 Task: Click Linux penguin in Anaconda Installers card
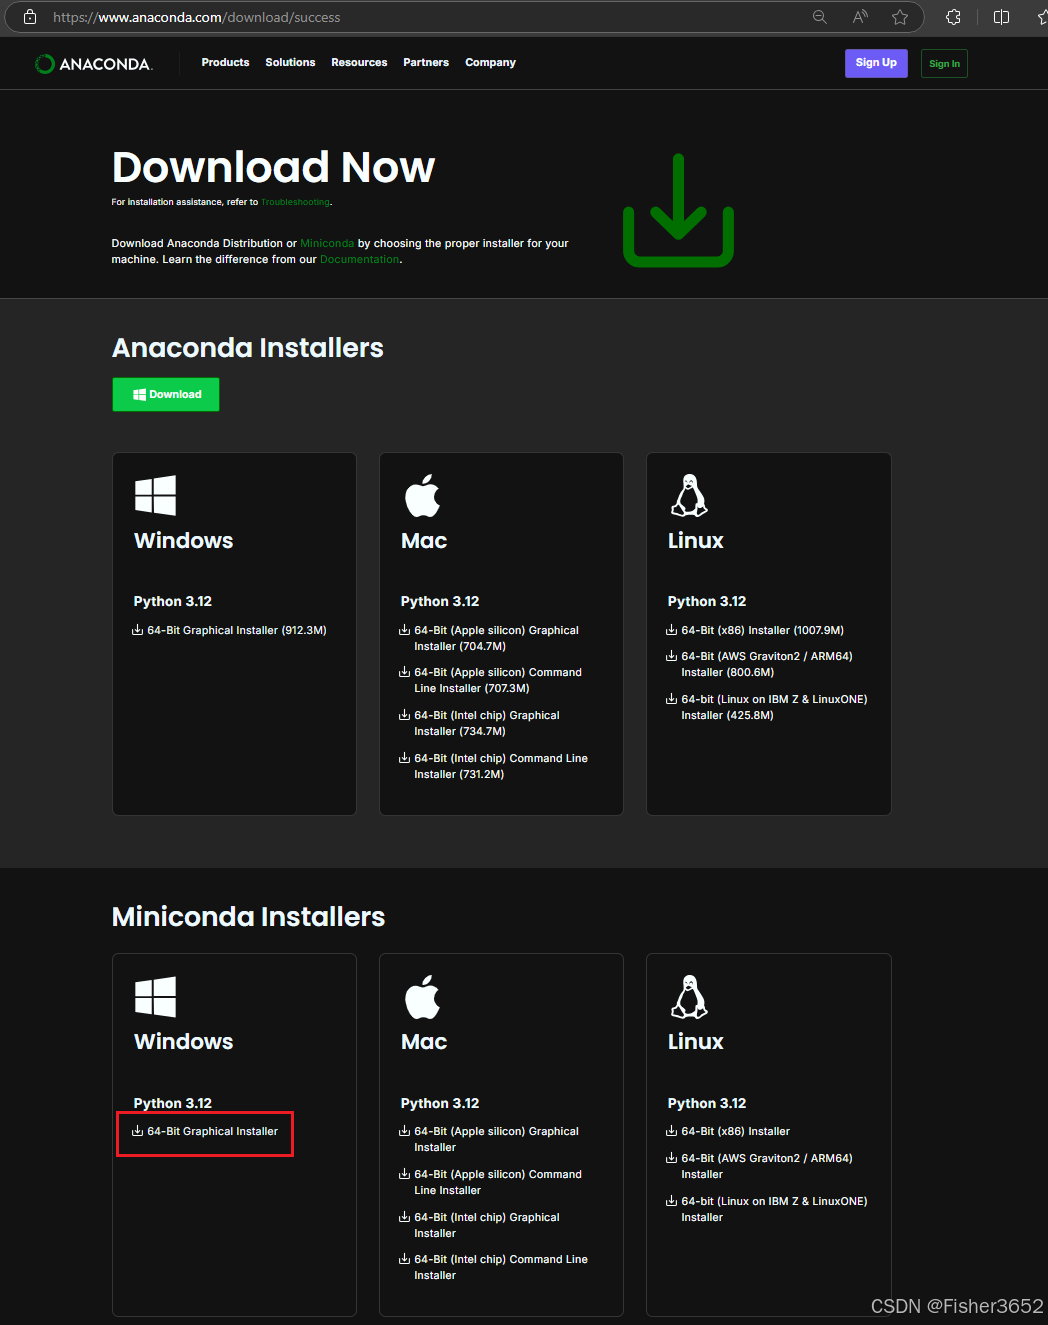(689, 495)
